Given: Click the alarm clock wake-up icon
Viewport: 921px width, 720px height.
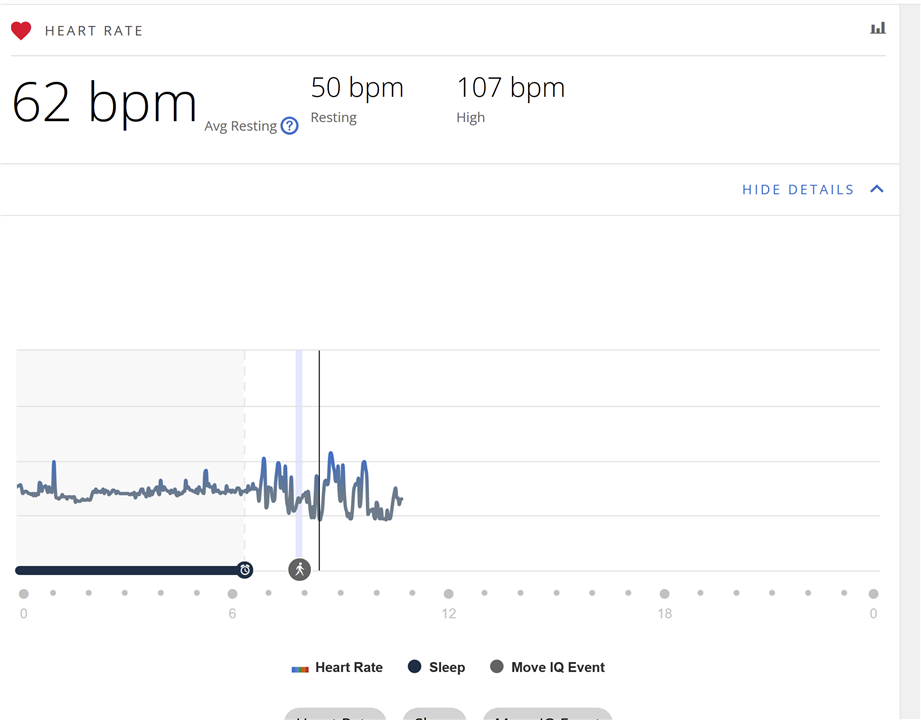Looking at the screenshot, I should click(245, 570).
